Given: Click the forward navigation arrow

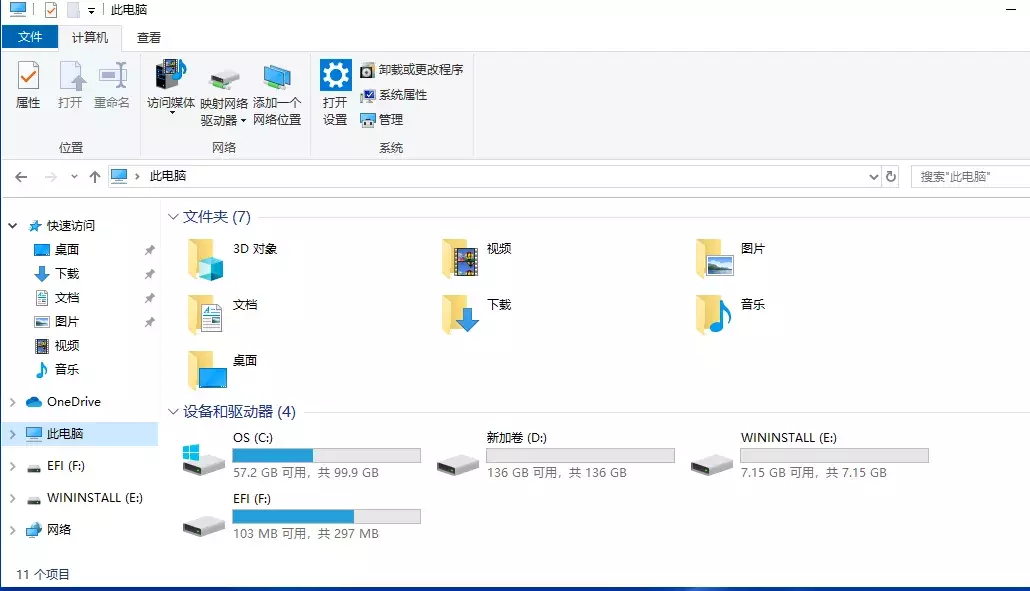Looking at the screenshot, I should pyautogui.click(x=51, y=177).
